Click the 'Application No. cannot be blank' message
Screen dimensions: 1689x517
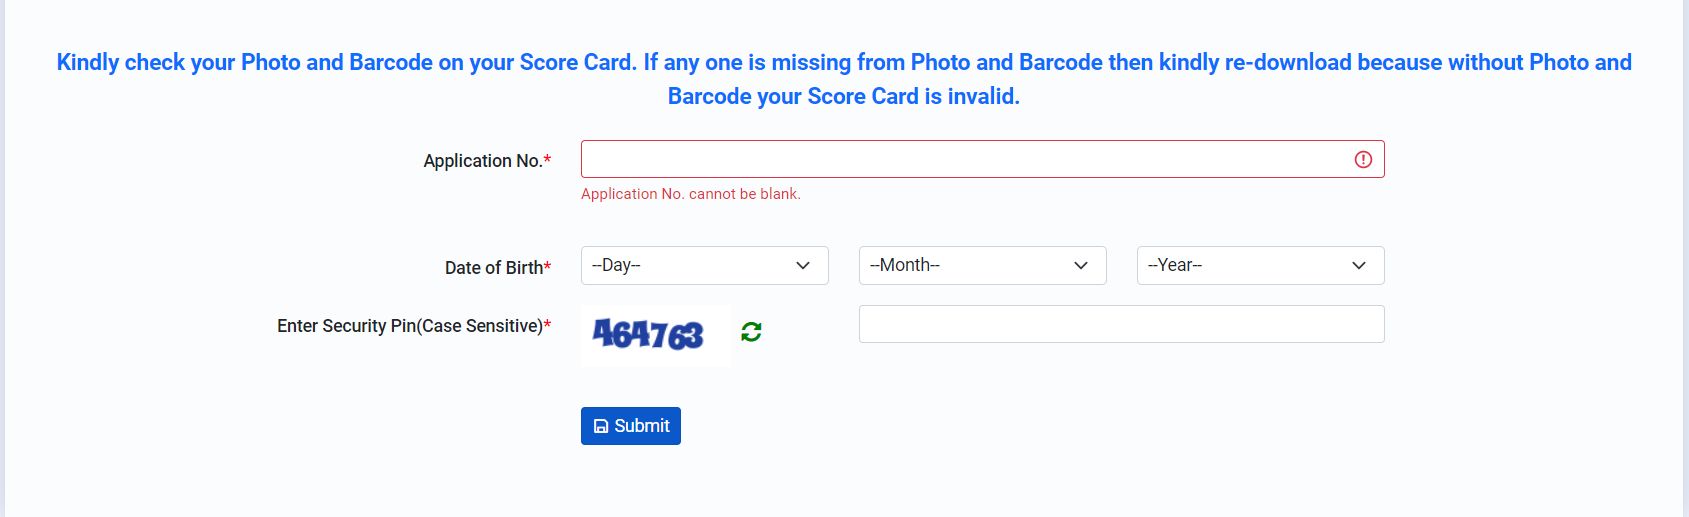[691, 194]
